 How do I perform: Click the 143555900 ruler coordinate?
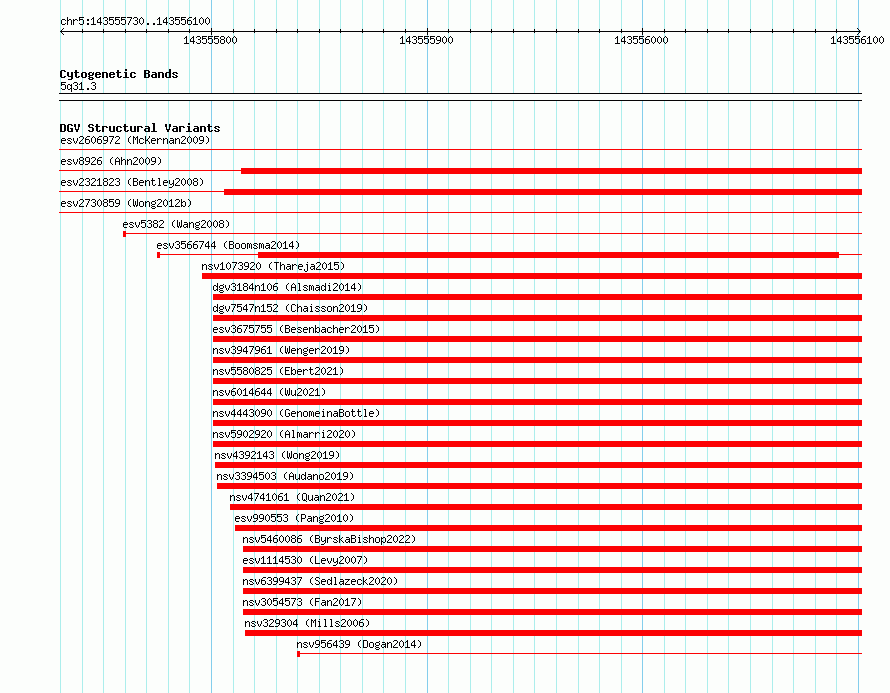[426, 40]
